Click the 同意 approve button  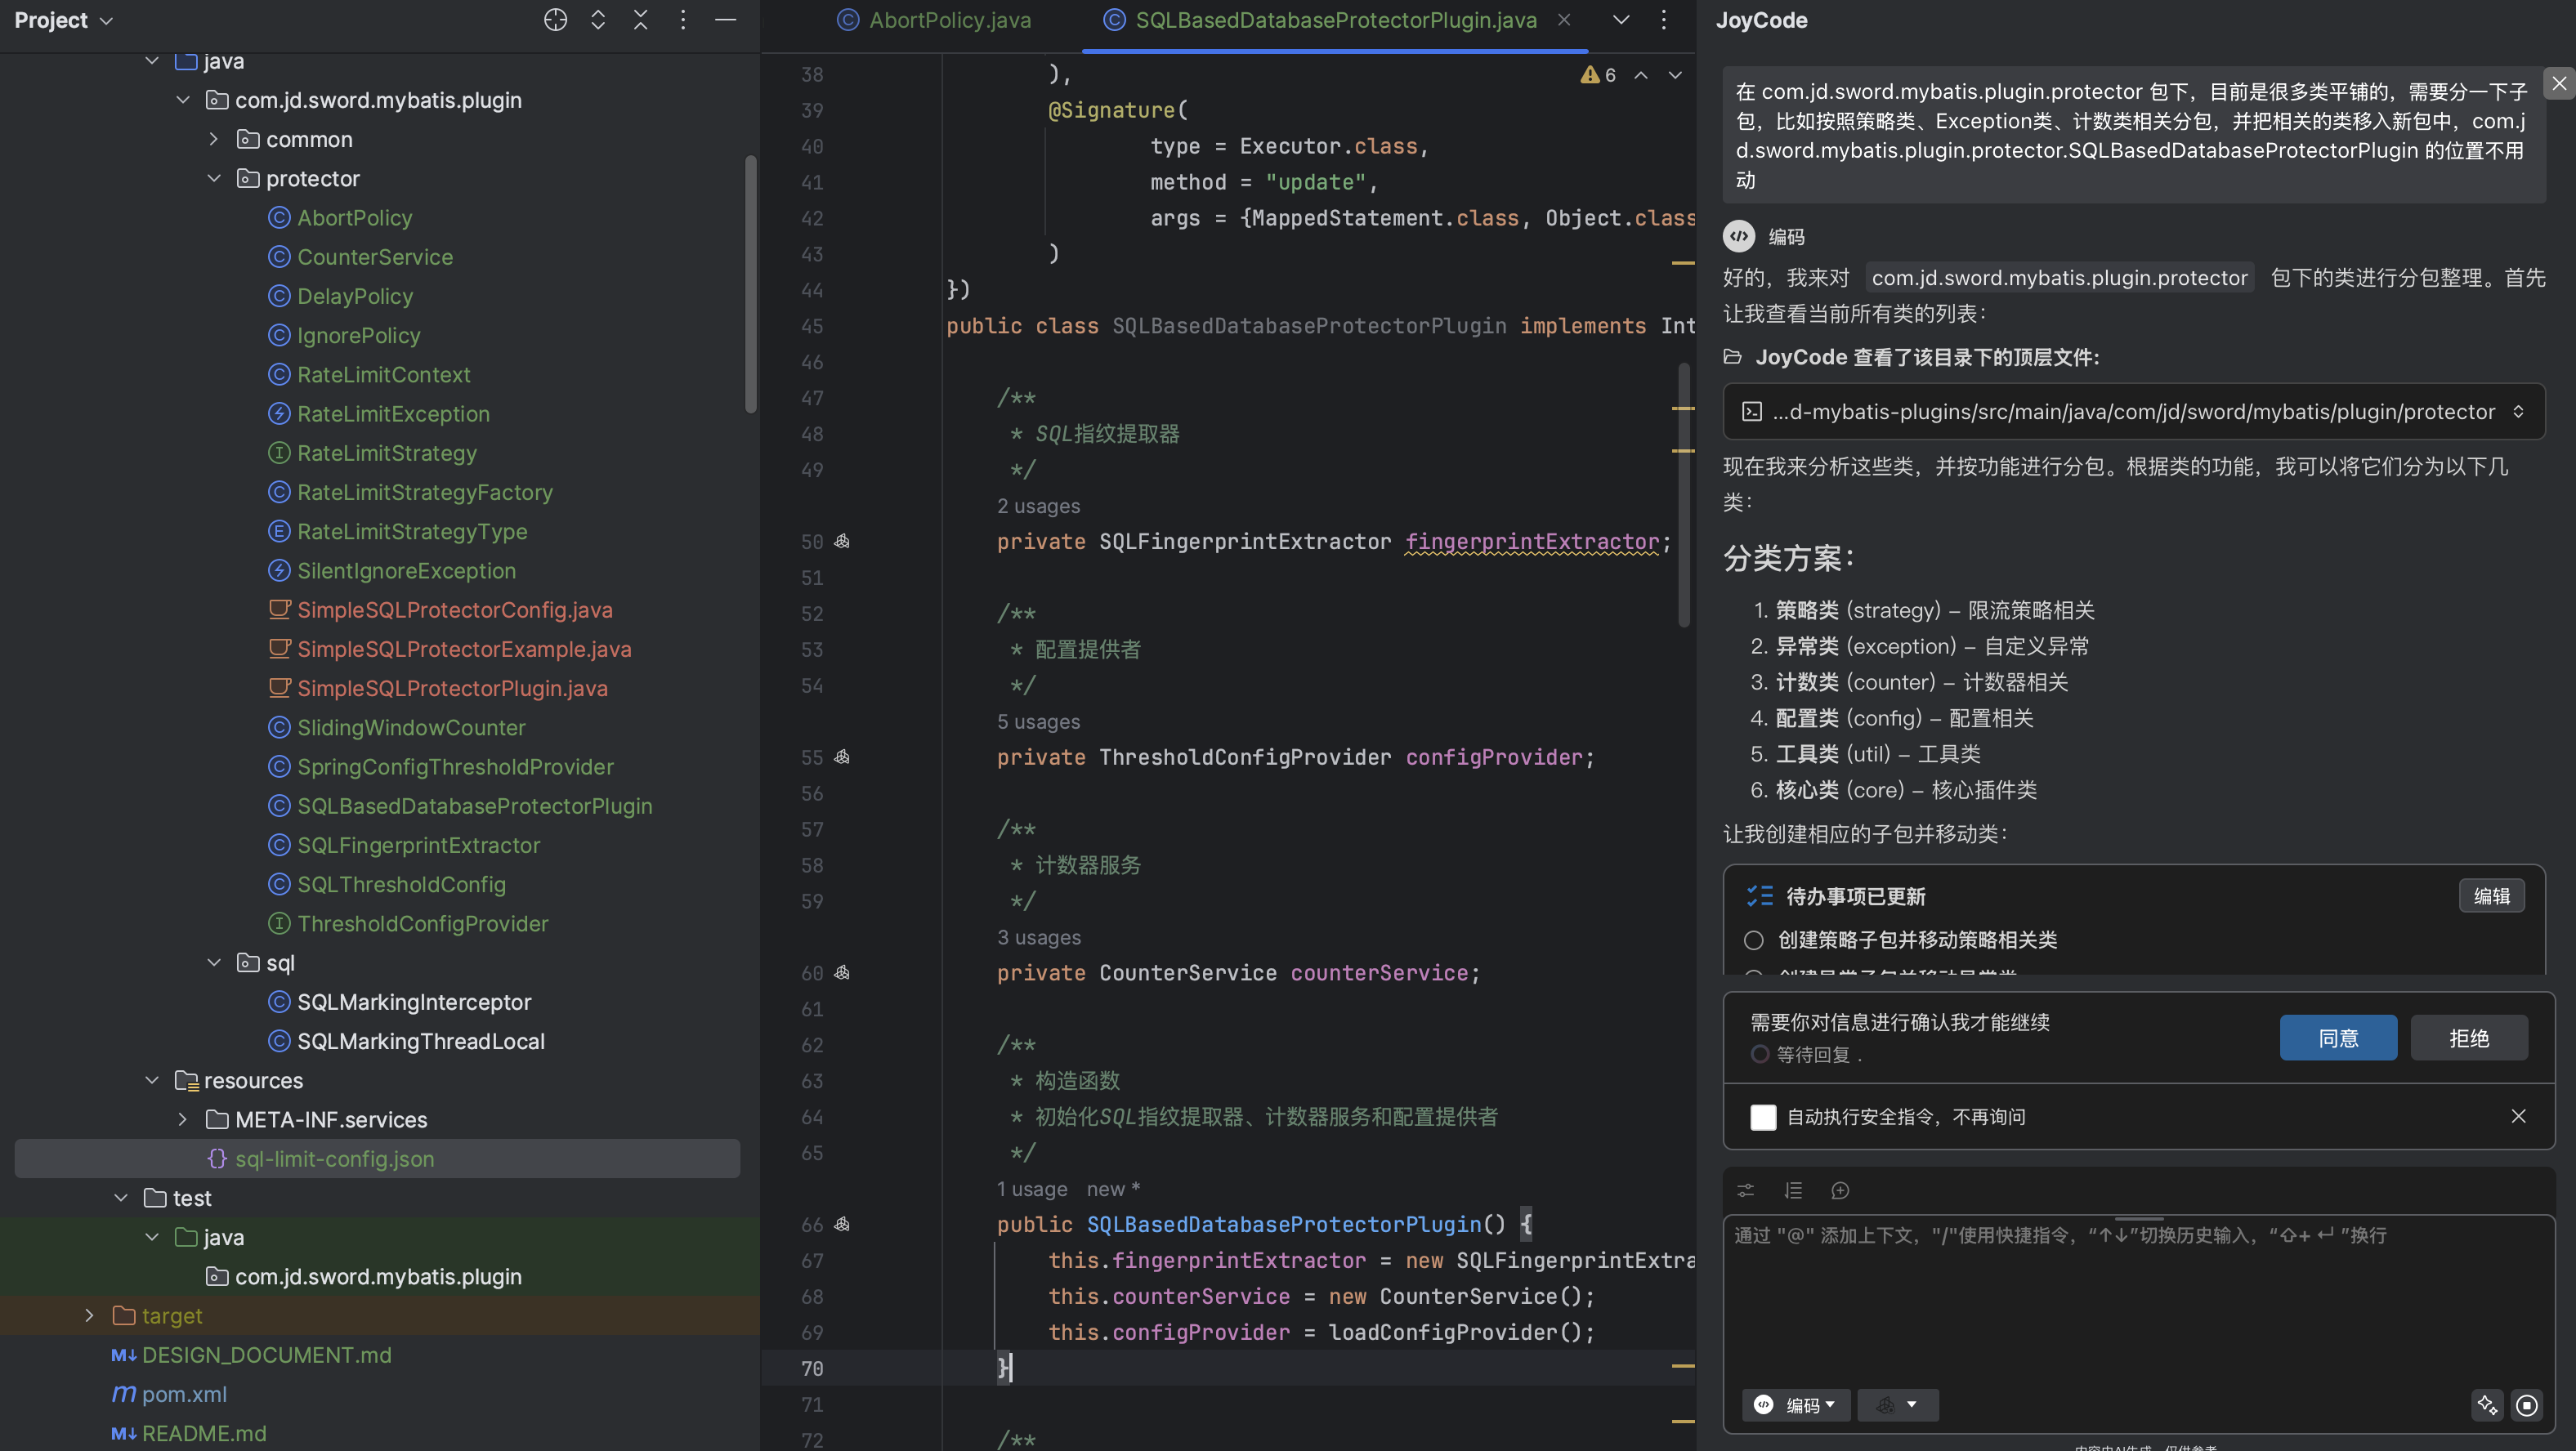[2337, 1038]
